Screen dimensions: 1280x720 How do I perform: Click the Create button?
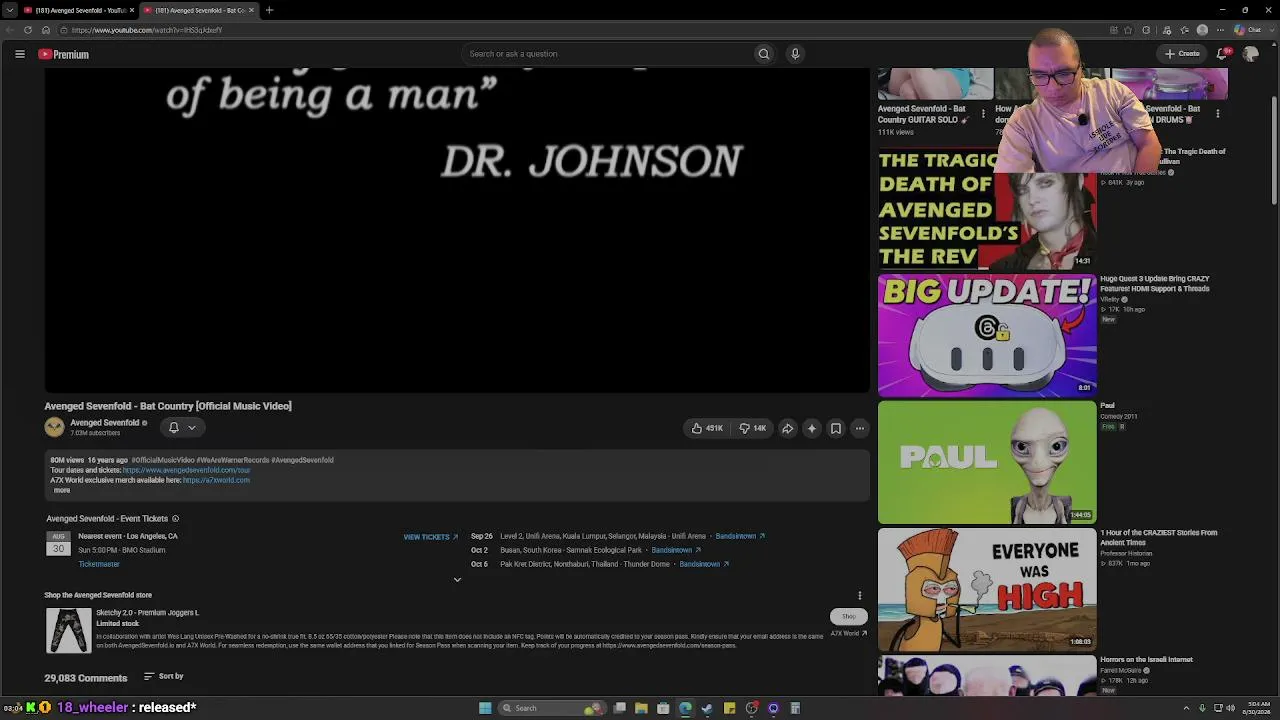(1182, 54)
